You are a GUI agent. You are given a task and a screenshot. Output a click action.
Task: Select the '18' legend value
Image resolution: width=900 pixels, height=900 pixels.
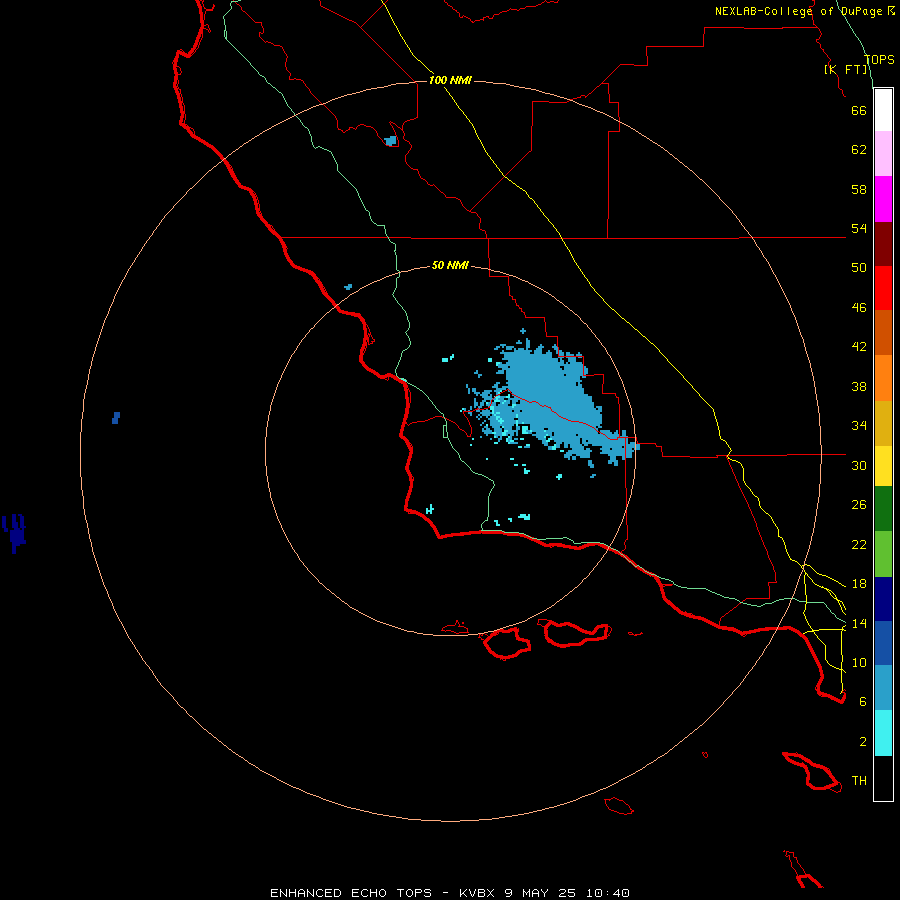click(859, 584)
